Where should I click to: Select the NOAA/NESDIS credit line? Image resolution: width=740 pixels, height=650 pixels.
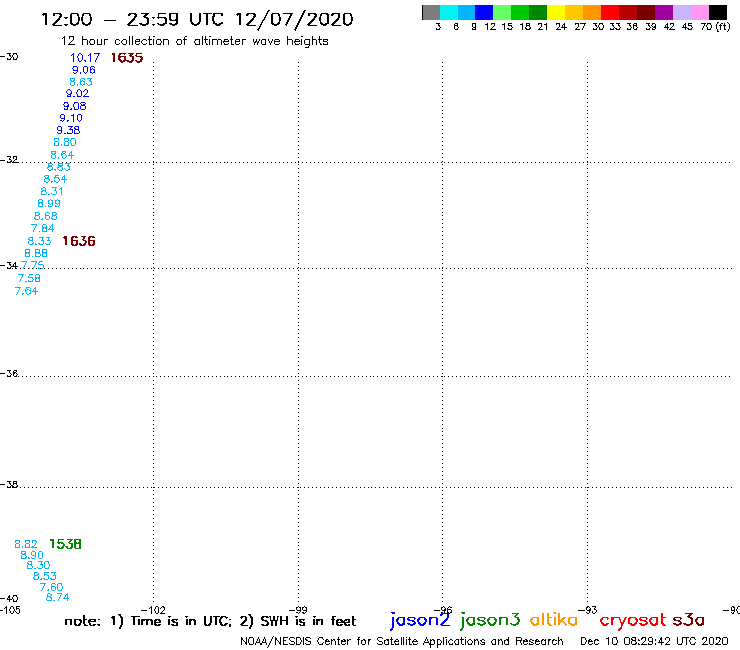[x=402, y=641]
